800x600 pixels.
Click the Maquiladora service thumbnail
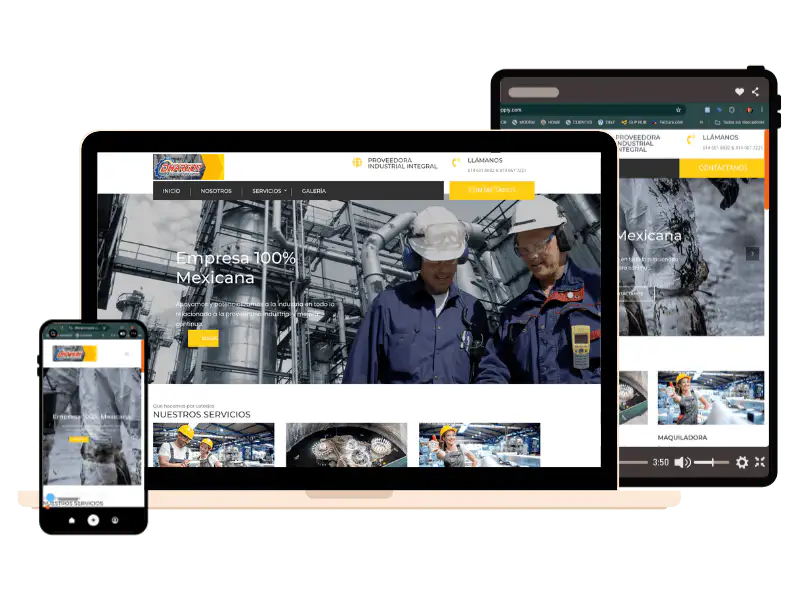click(711, 397)
